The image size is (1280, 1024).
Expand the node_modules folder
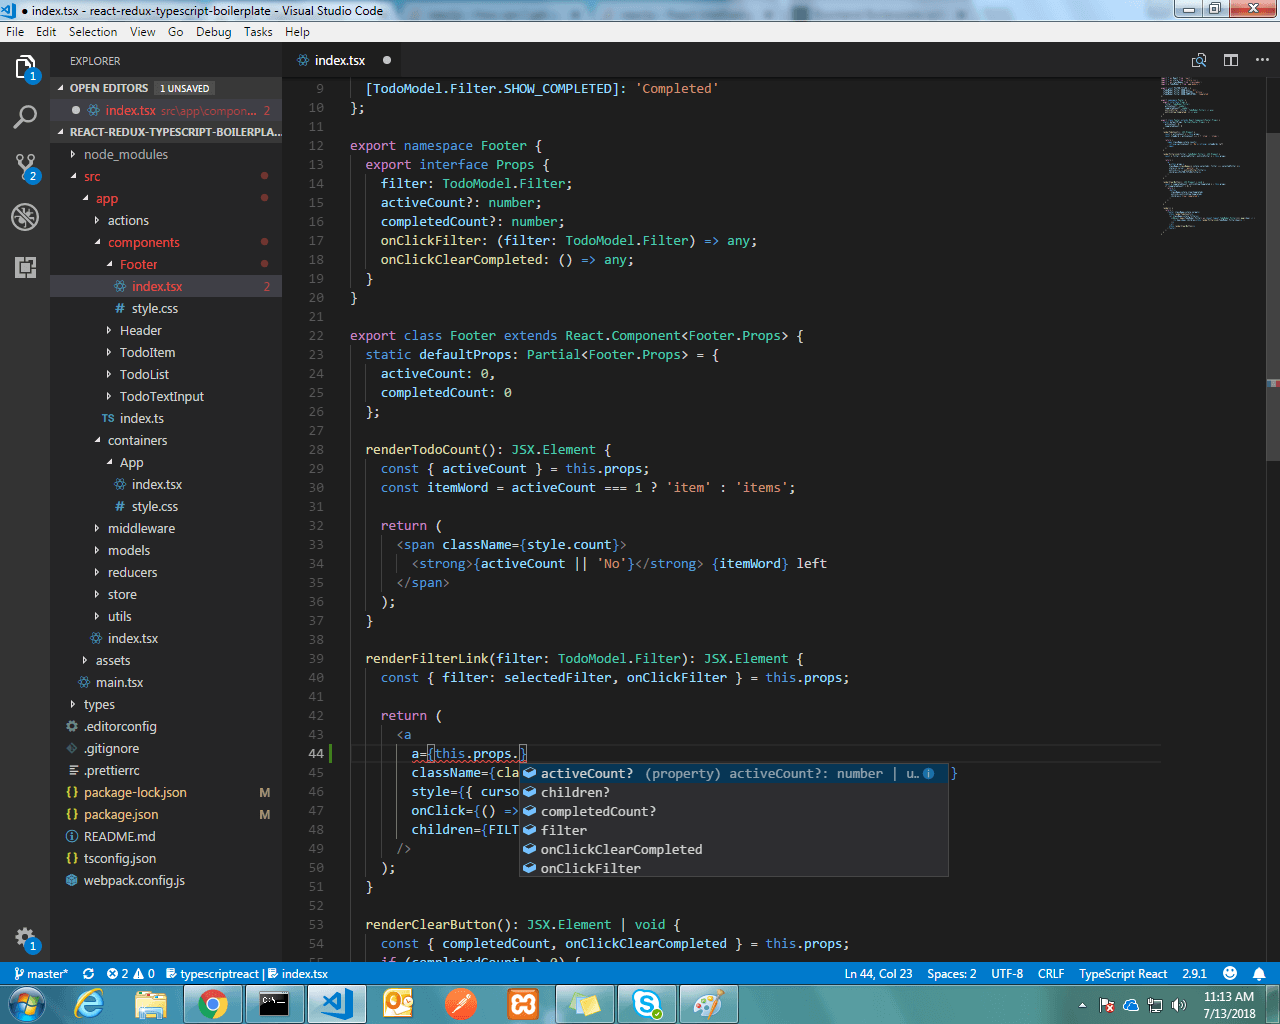tap(125, 154)
